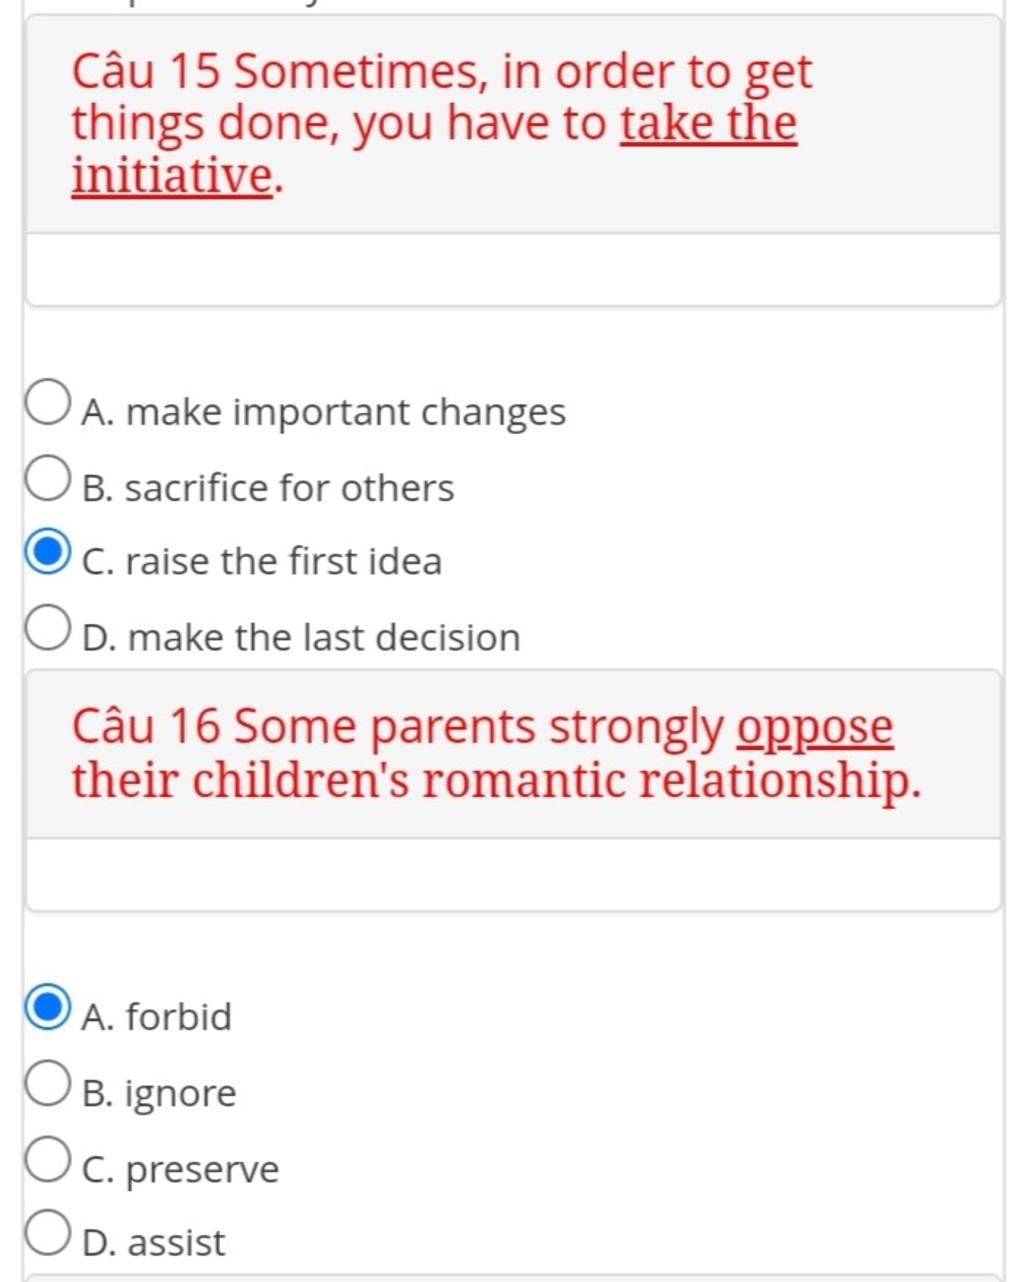Click the empty box below Câu 16 question

(x=513, y=875)
